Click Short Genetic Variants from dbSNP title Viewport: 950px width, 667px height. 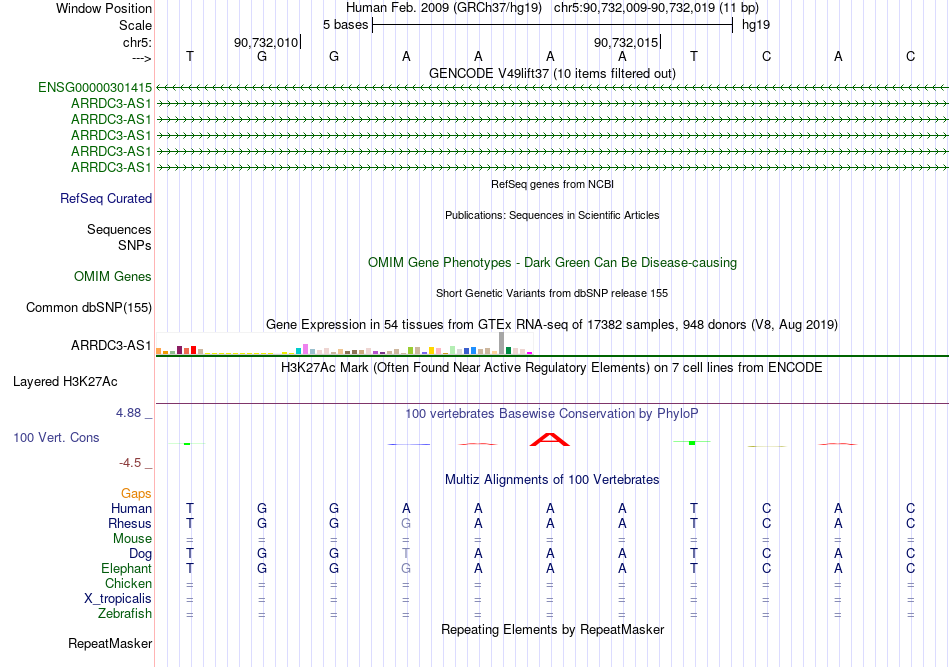click(552, 293)
